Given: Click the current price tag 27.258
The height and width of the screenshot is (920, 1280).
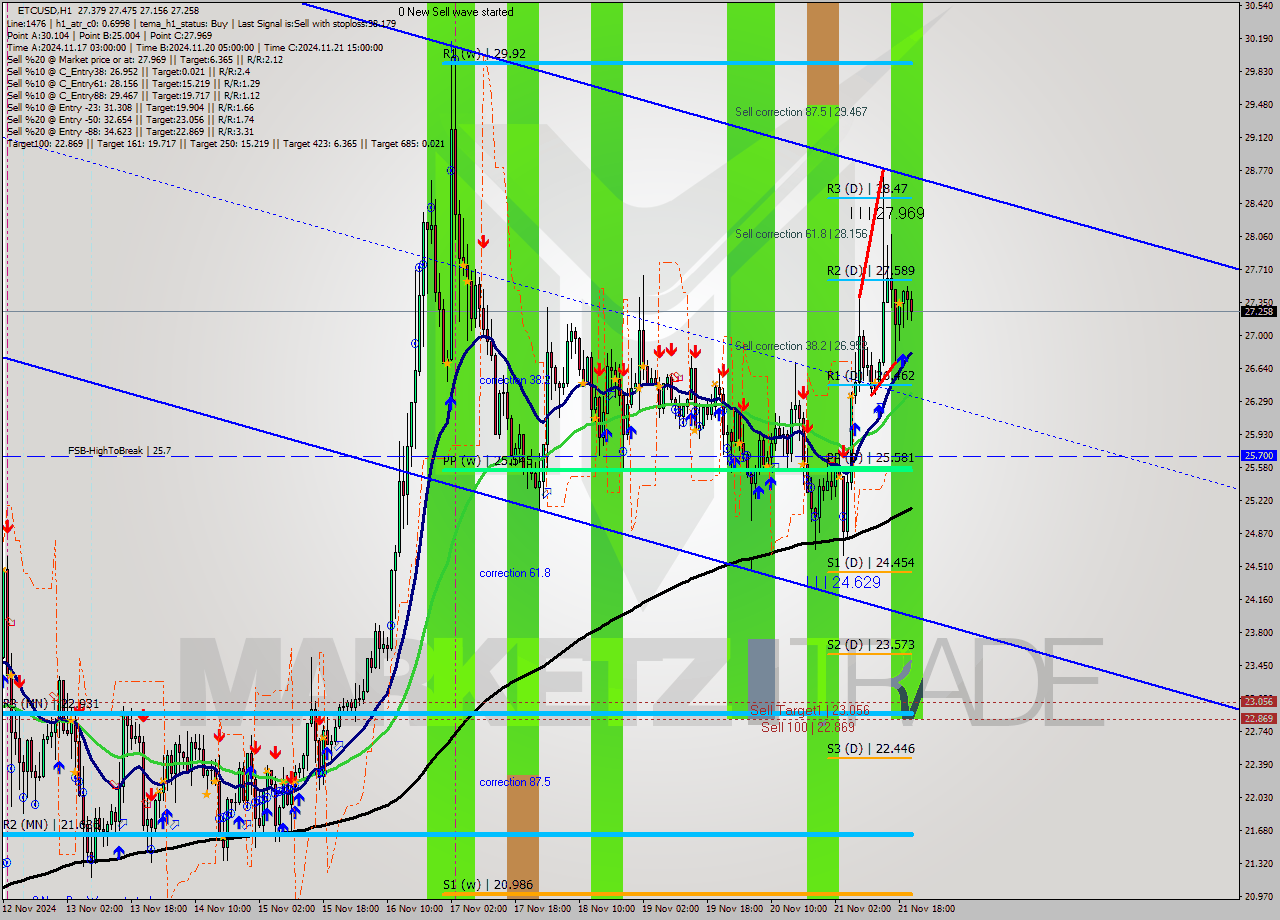Looking at the screenshot, I should tap(1258, 311).
